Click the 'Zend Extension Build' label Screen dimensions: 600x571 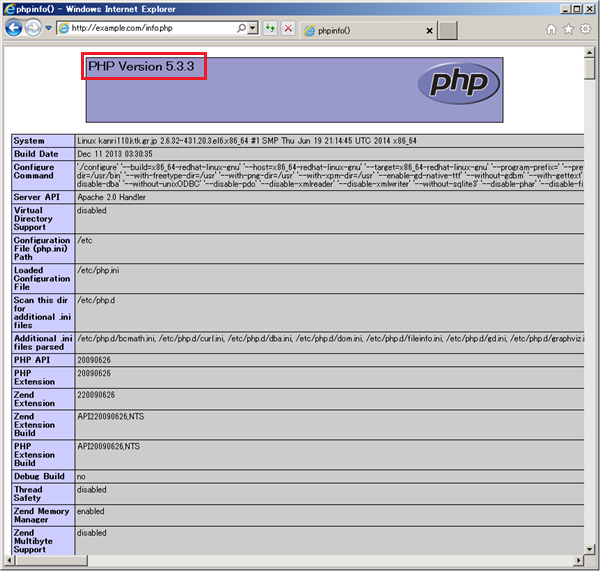[34, 424]
